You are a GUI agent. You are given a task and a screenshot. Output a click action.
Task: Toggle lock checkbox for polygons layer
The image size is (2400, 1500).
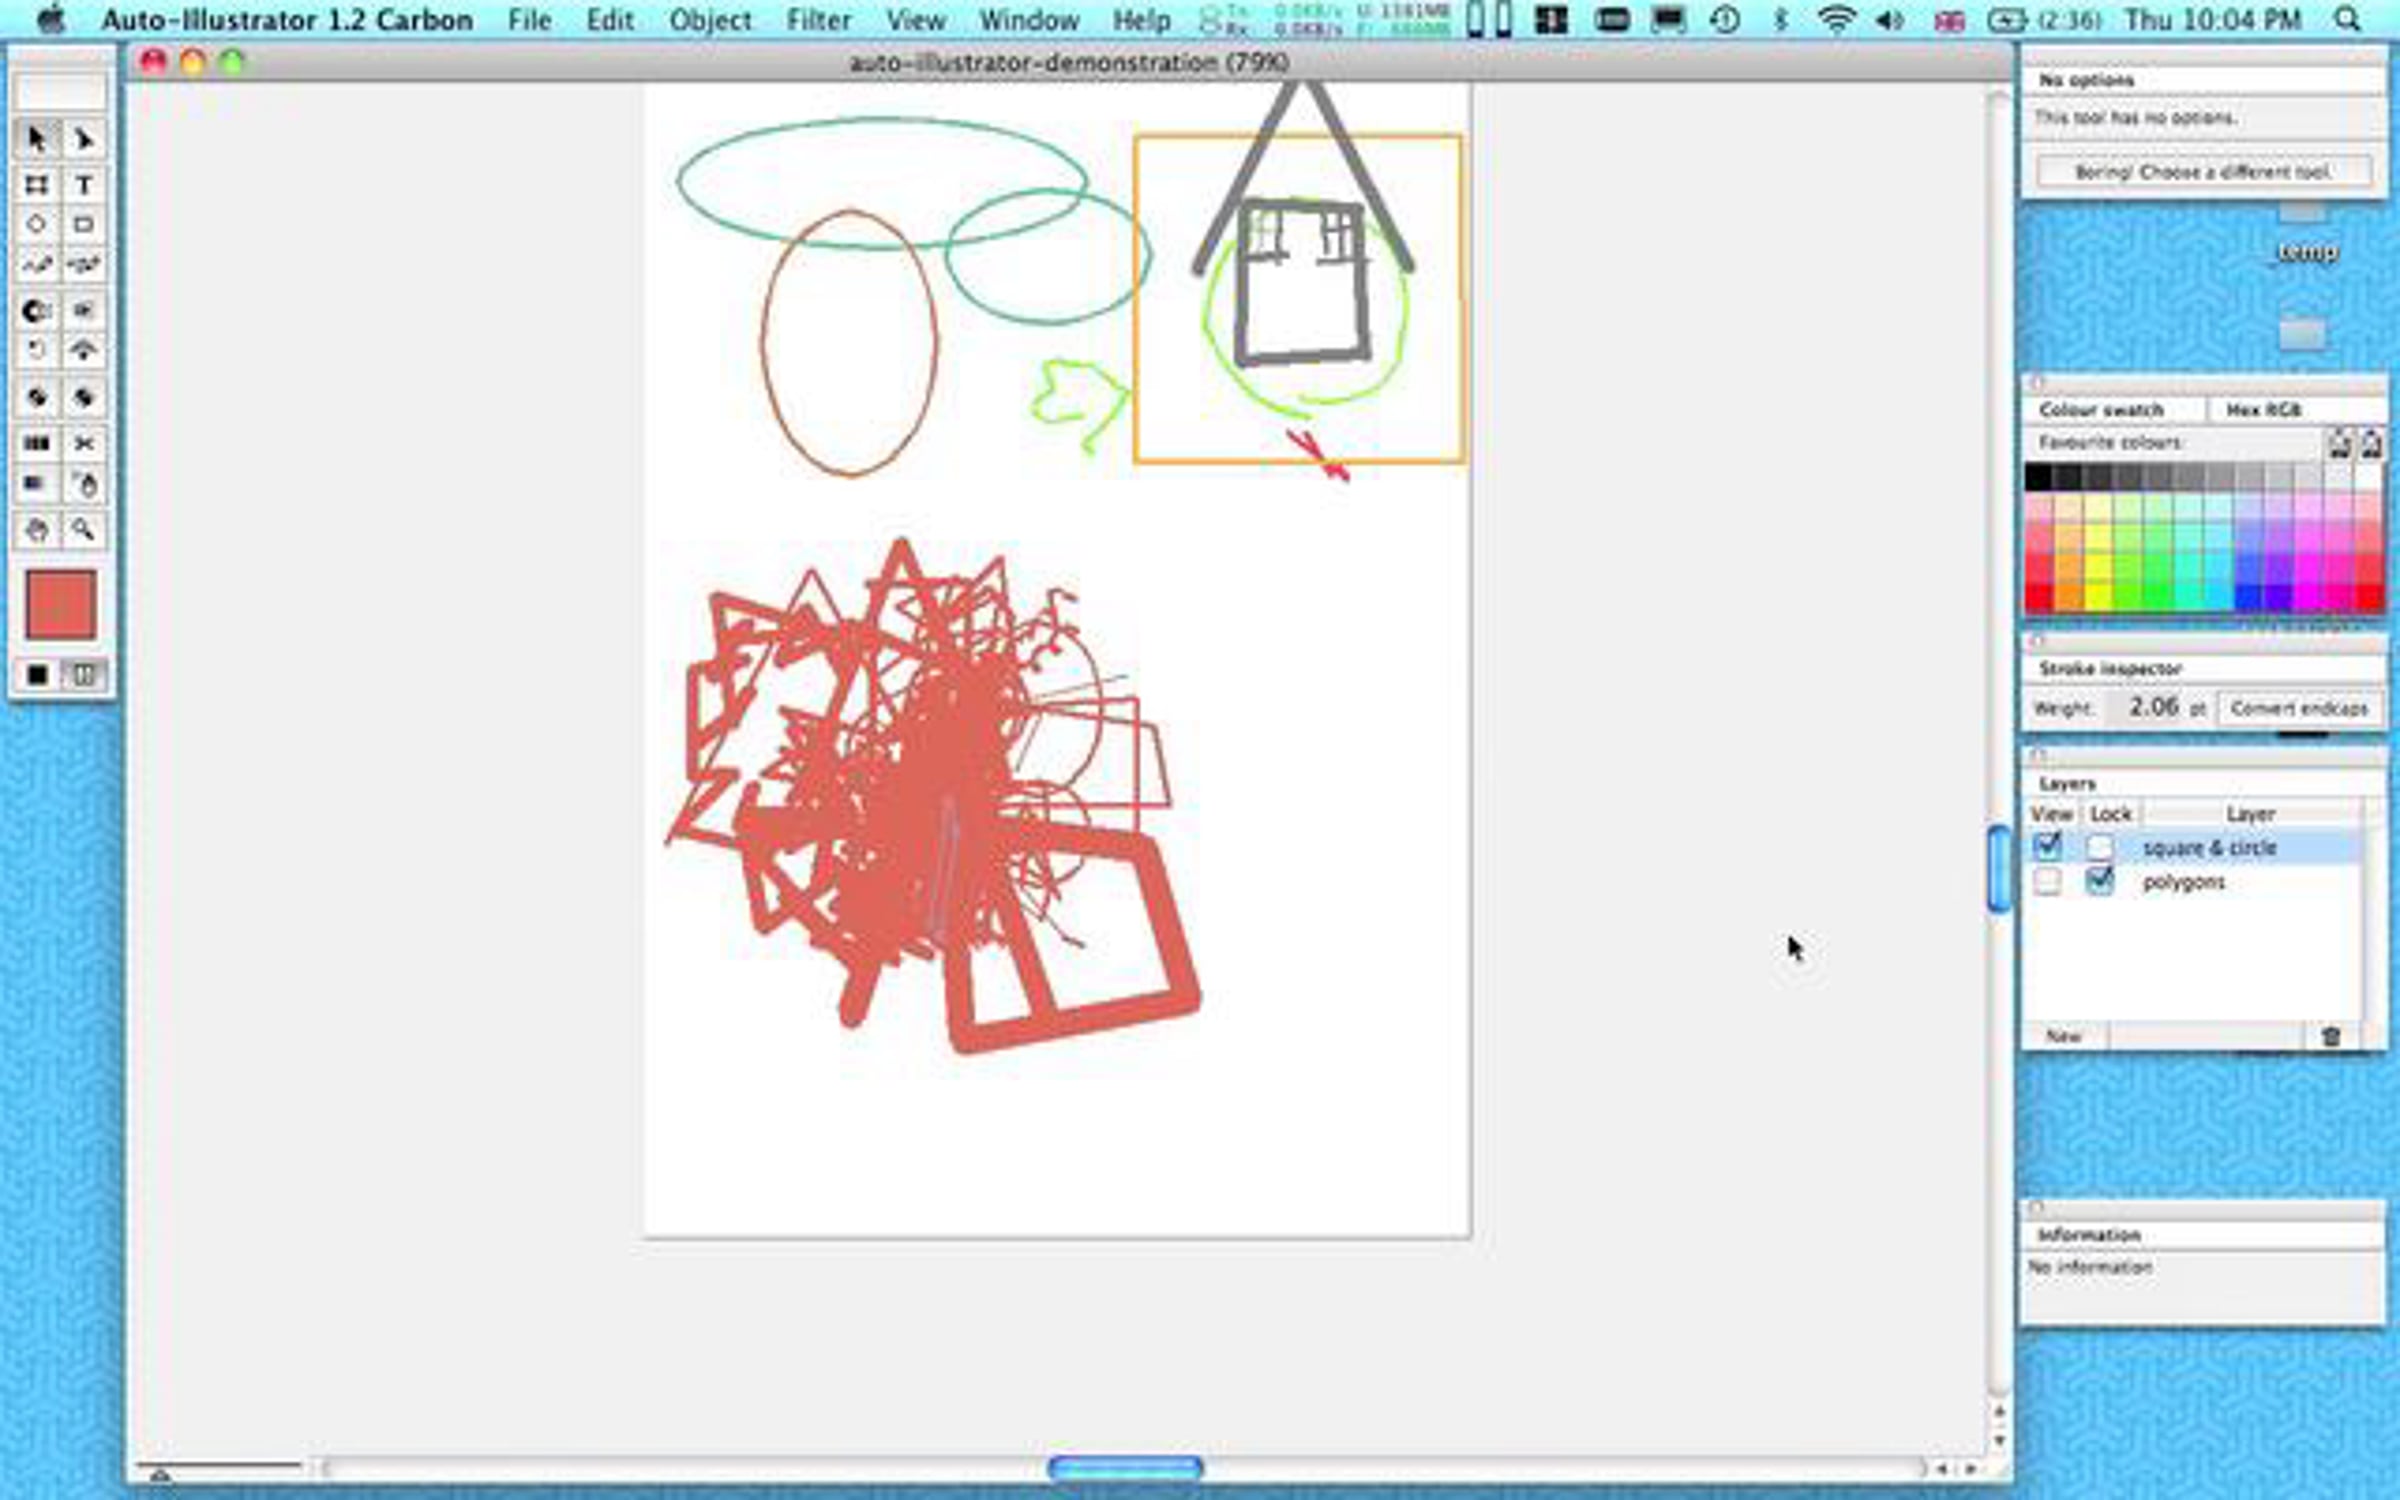click(x=2099, y=881)
